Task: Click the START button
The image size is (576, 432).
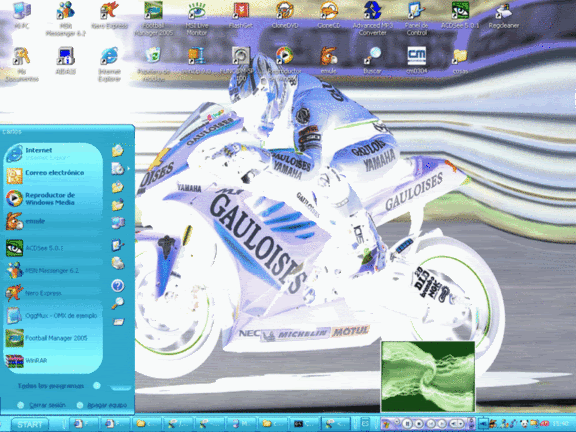Action: [29, 424]
